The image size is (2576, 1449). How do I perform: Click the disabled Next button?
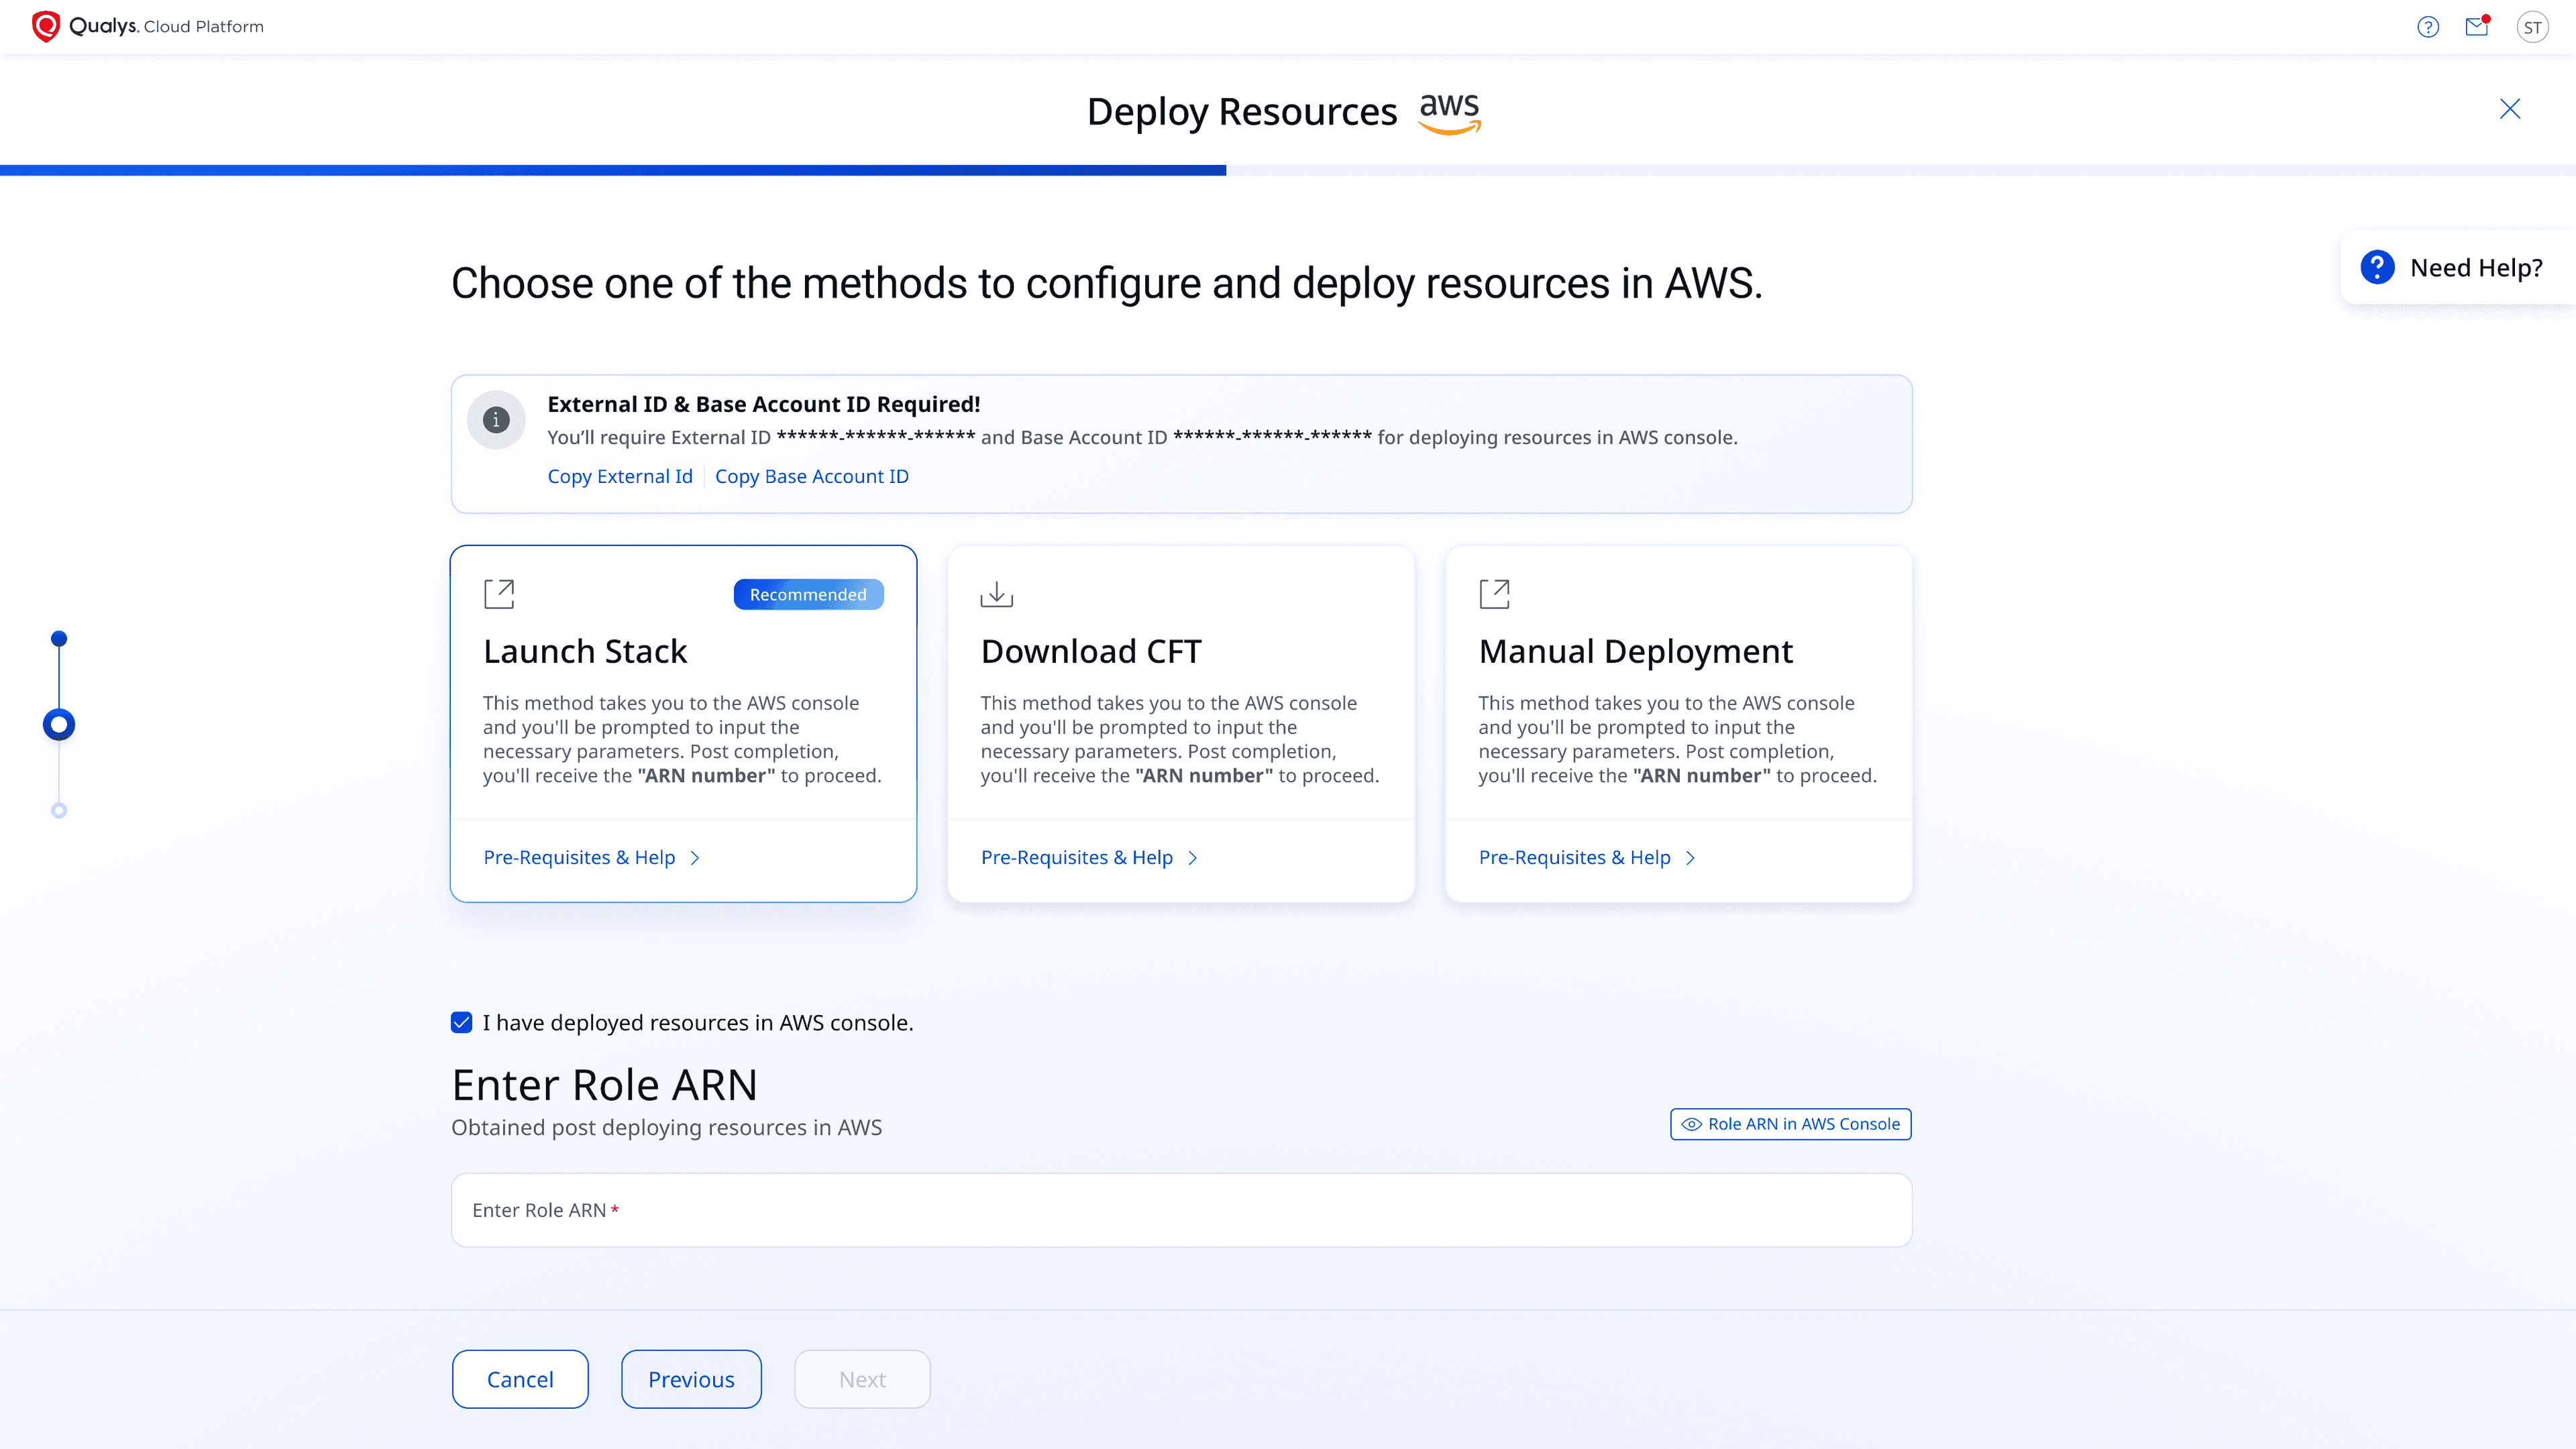click(862, 1379)
